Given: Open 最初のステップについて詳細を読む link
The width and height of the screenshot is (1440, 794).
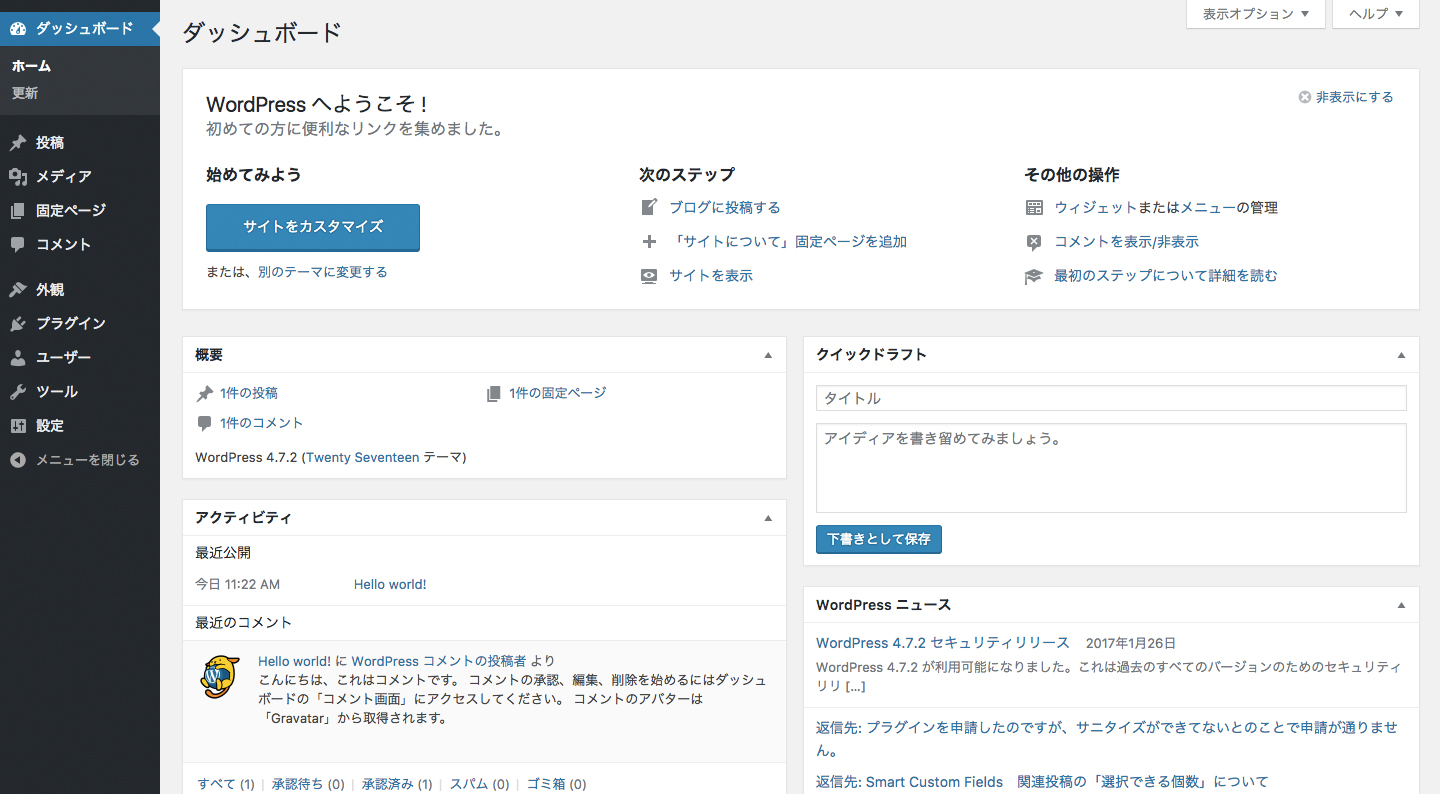Looking at the screenshot, I should click(x=1166, y=276).
